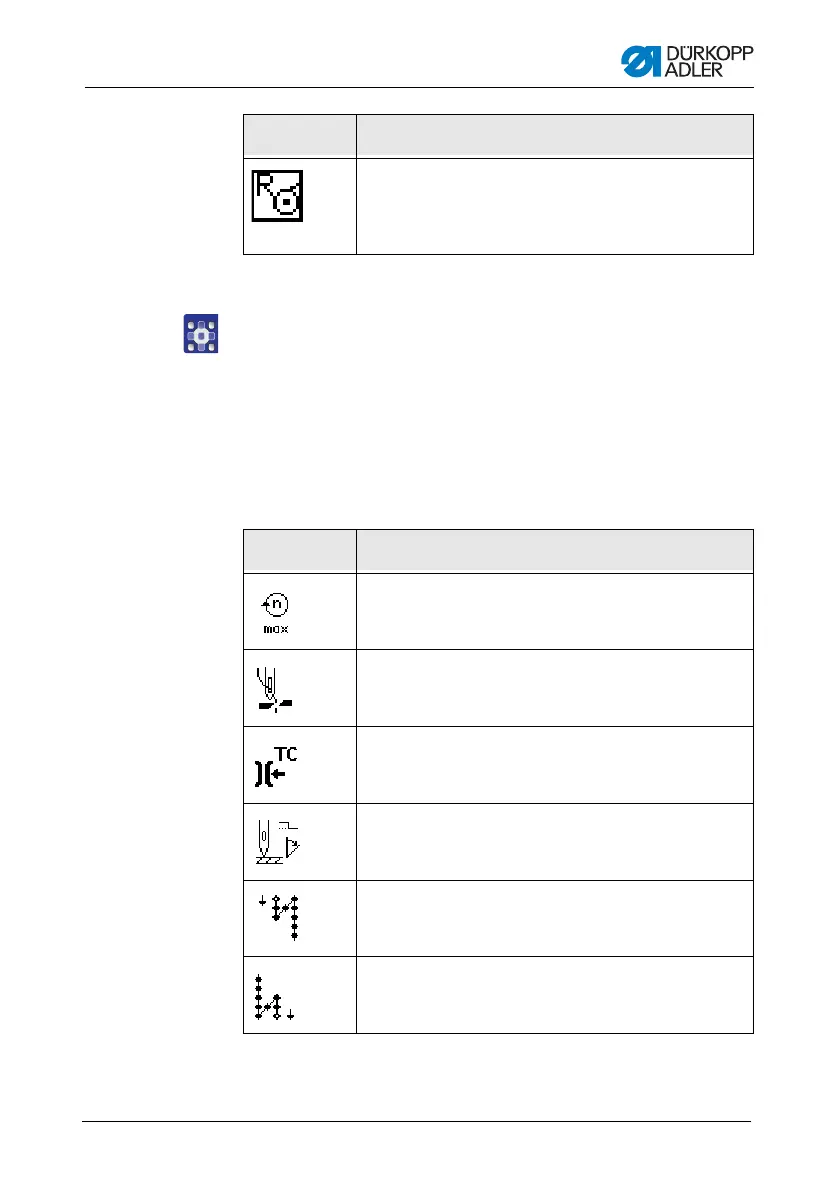Pick the needle and foot lift icon
This screenshot has height=1192, width=838.
[x=278, y=842]
